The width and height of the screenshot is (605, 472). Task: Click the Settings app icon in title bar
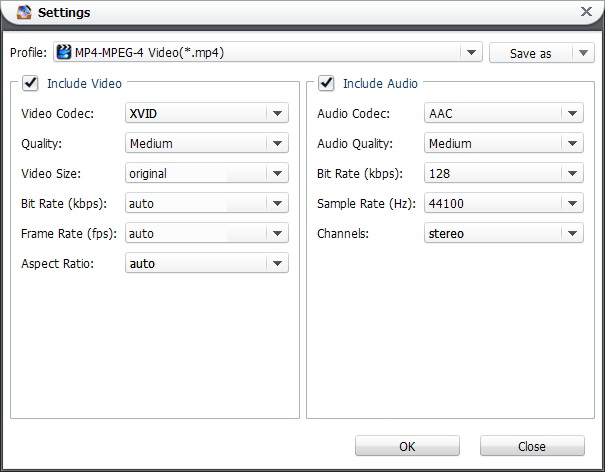[x=24, y=12]
